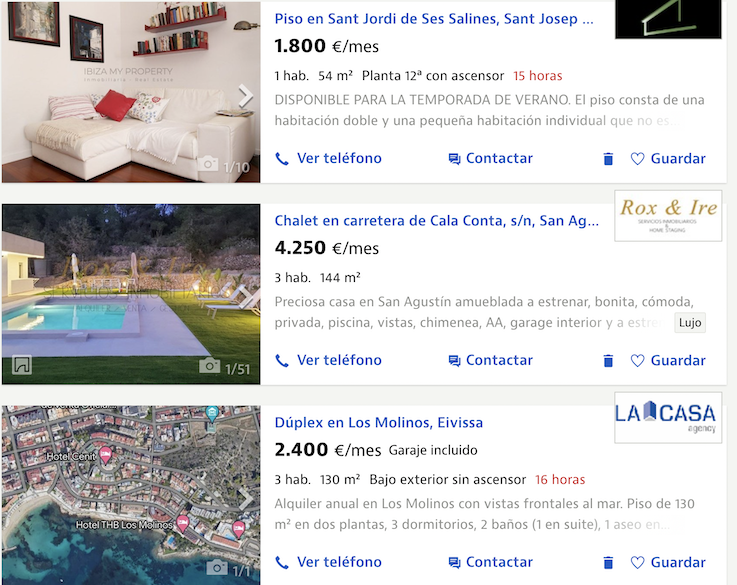This screenshot has height=585, width=737.
Task: Open the Dúplex en Los Molinos, Eivissa listing link
Action: pos(378,422)
